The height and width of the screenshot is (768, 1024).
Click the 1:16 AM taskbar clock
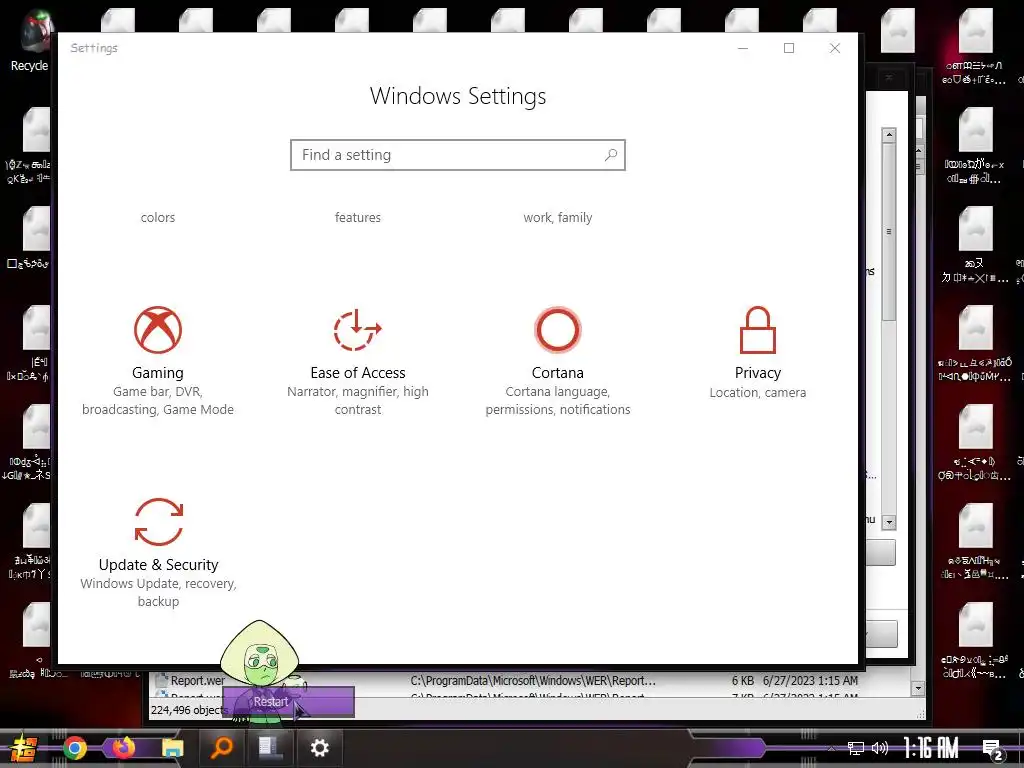coord(930,748)
